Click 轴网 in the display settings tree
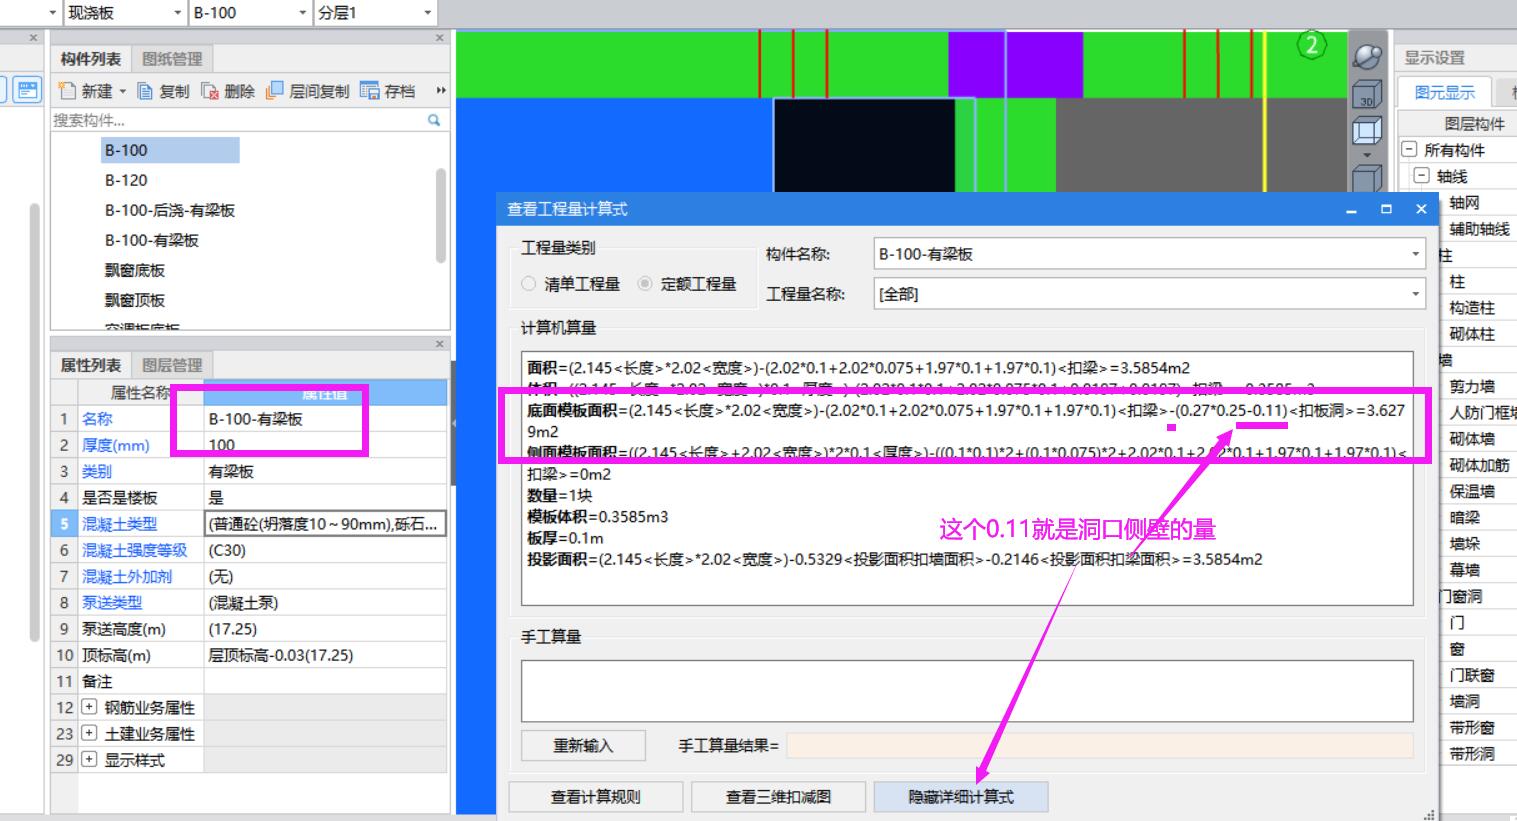 [1464, 203]
